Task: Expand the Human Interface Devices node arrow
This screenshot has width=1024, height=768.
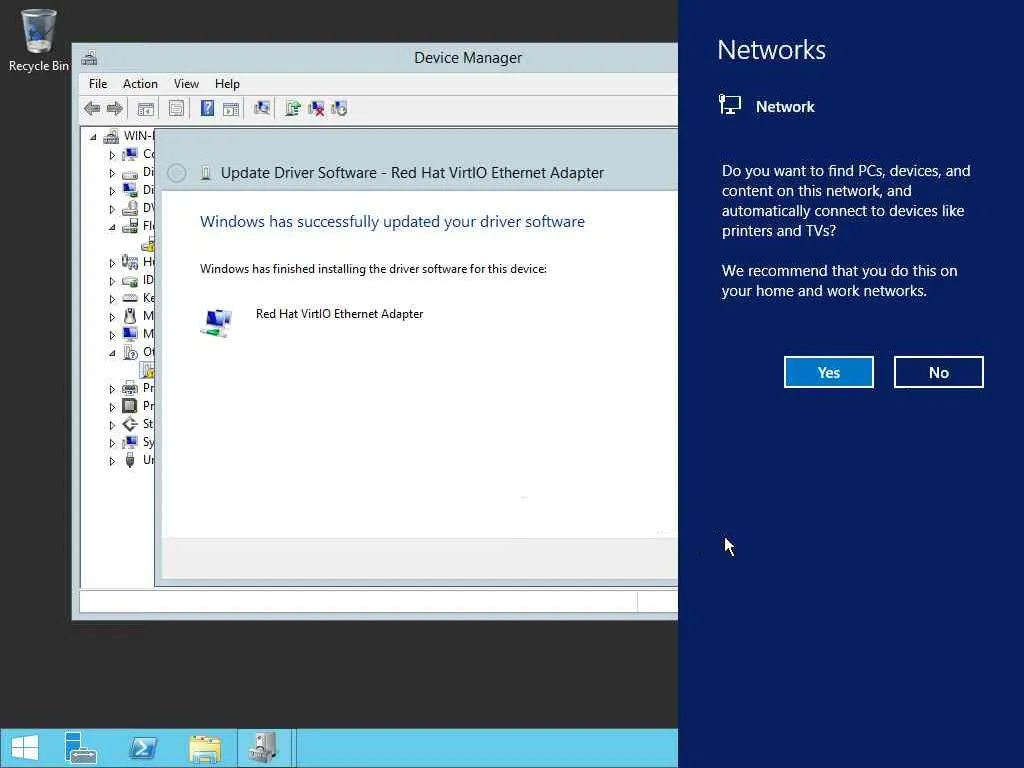Action: point(112,263)
